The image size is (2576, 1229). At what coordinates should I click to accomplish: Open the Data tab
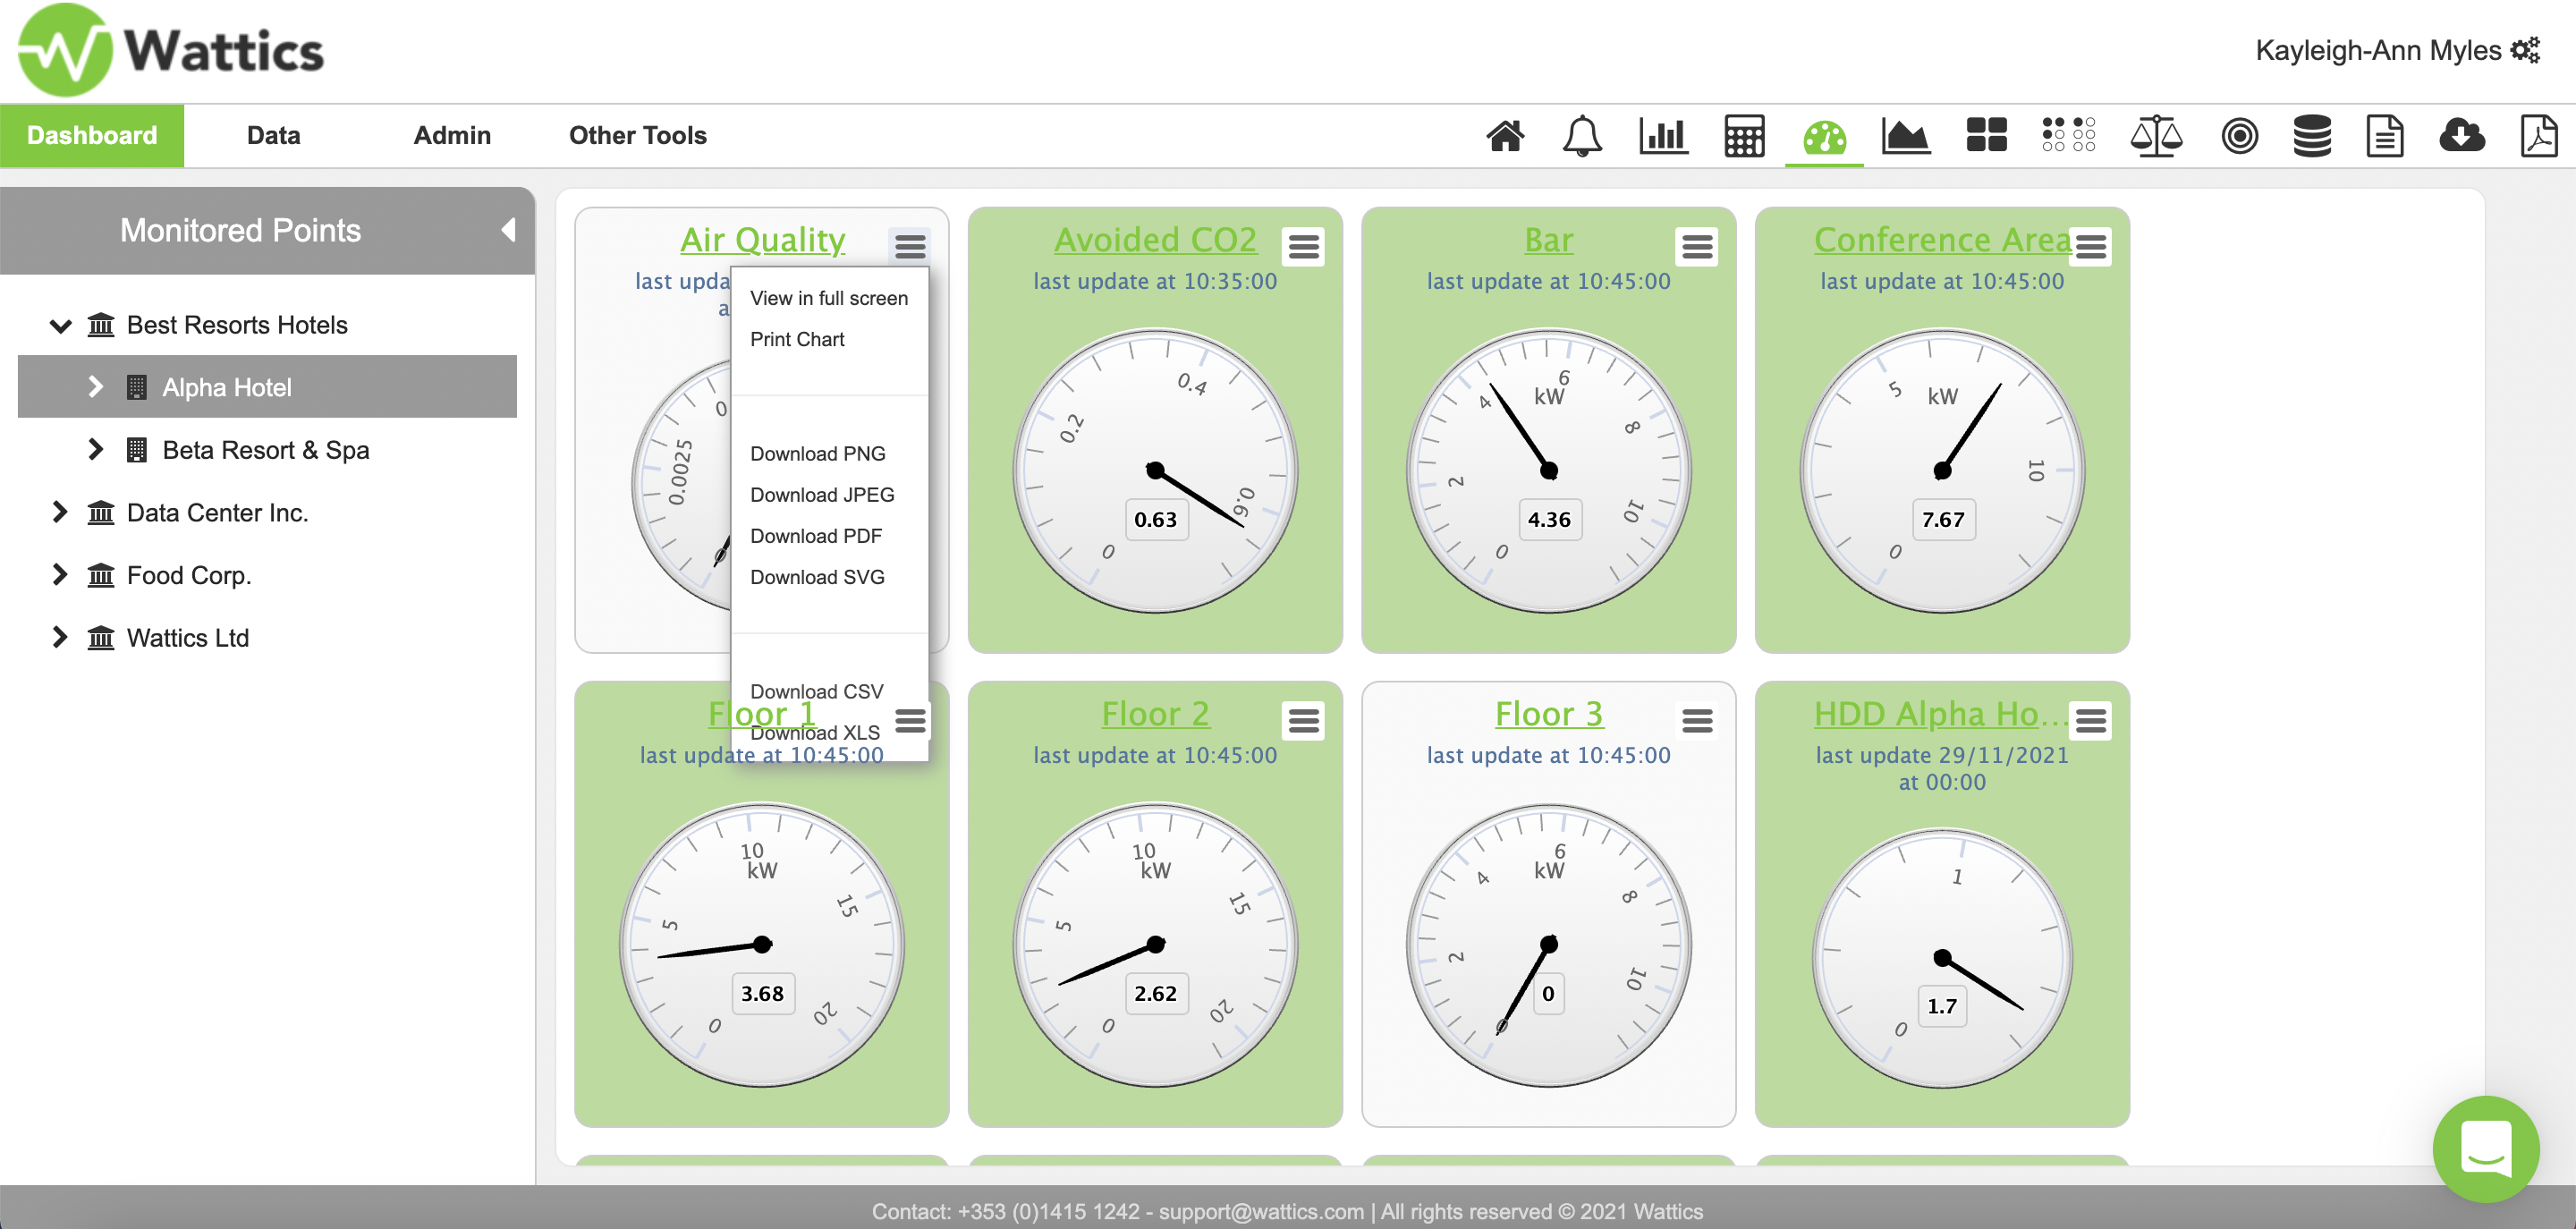(x=273, y=135)
